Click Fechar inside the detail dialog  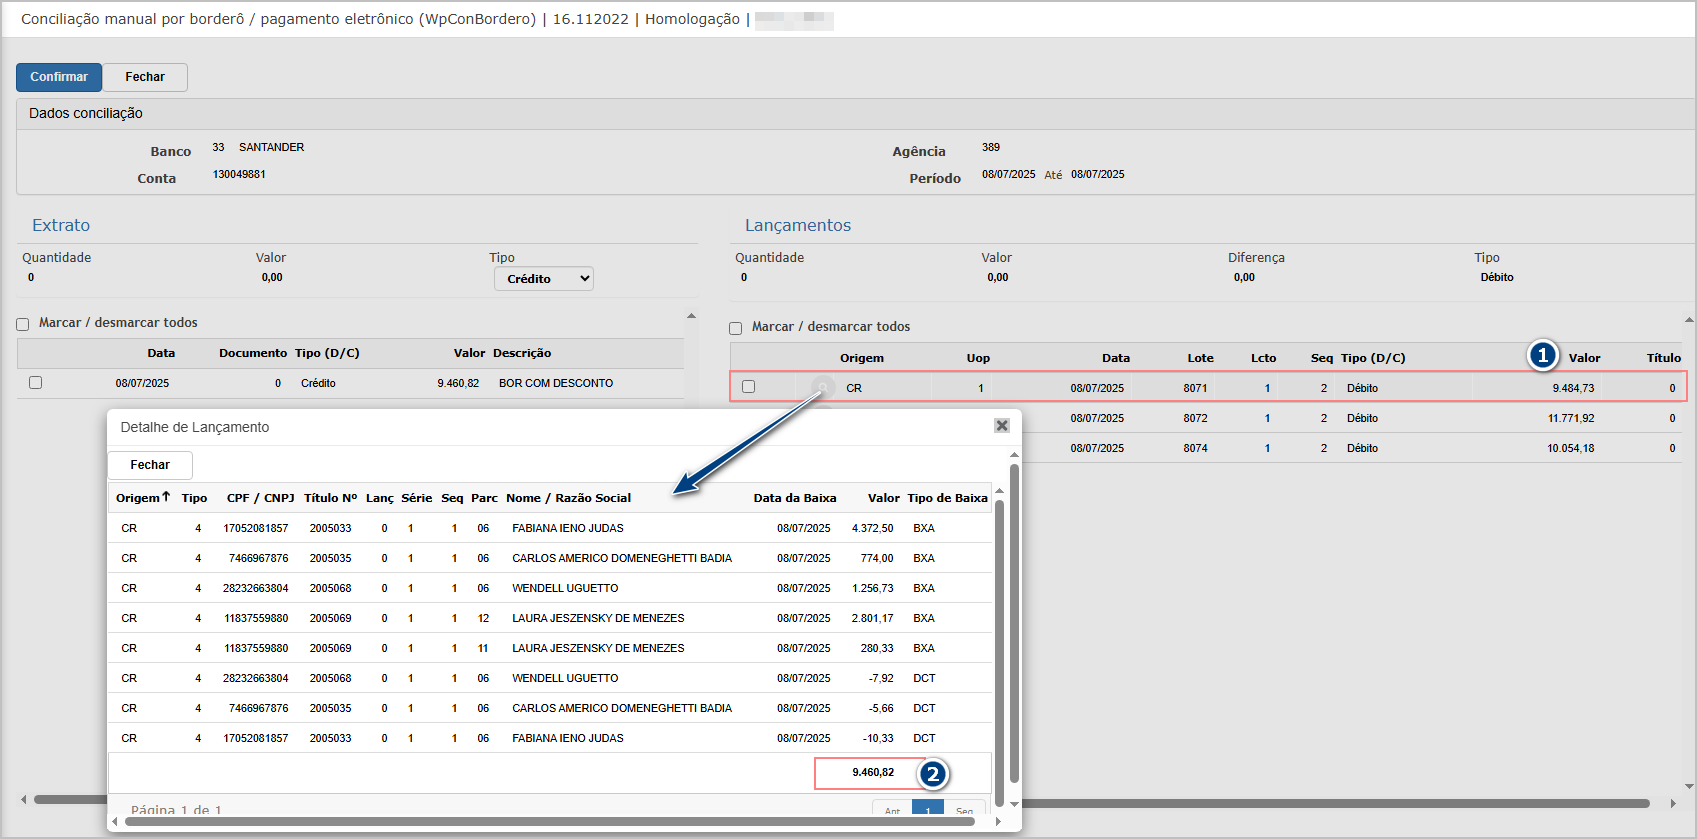tap(150, 465)
